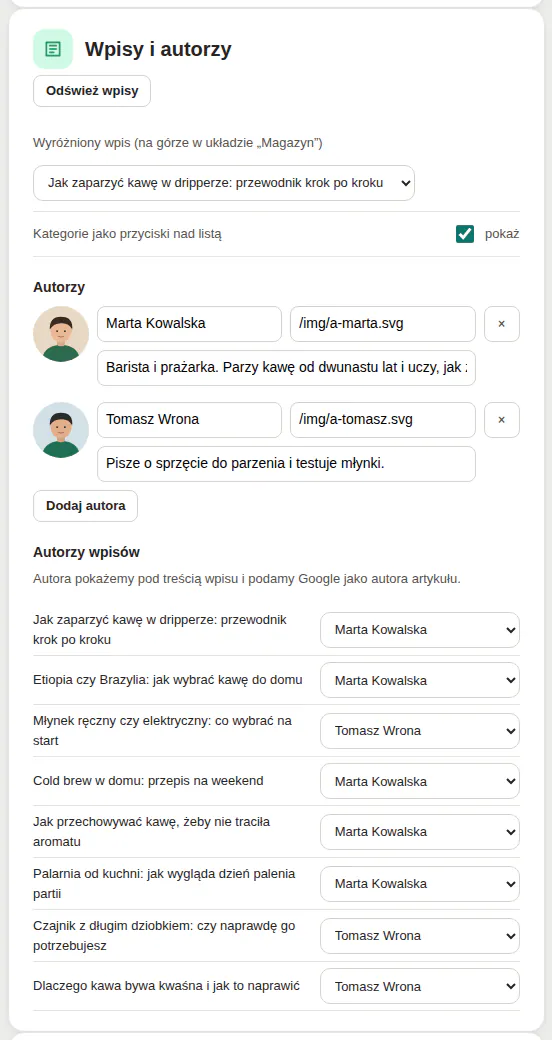Click the 'Dodaj autora' button
The image size is (552, 1040).
86,506
